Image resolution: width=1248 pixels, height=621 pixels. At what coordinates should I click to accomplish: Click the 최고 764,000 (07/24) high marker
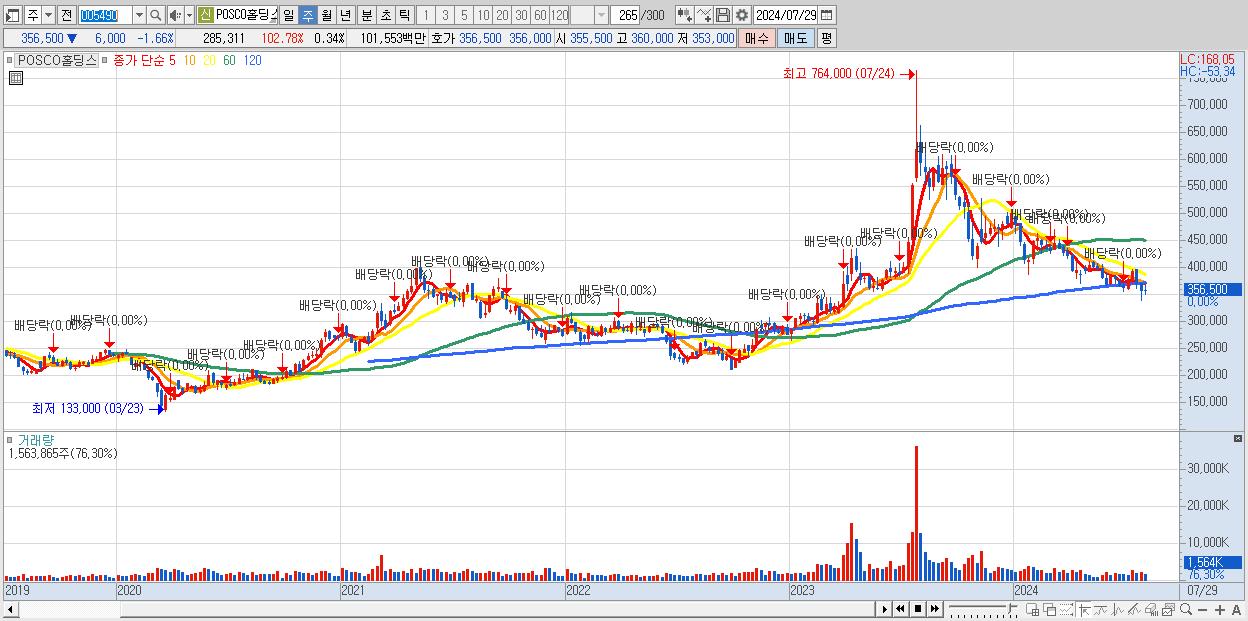(840, 74)
